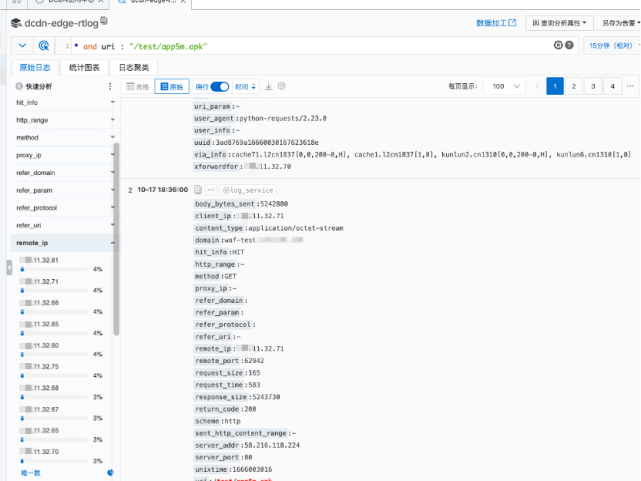Open the quick analysis three-dot menu
The height and width of the screenshot is (481, 641).
(111, 87)
